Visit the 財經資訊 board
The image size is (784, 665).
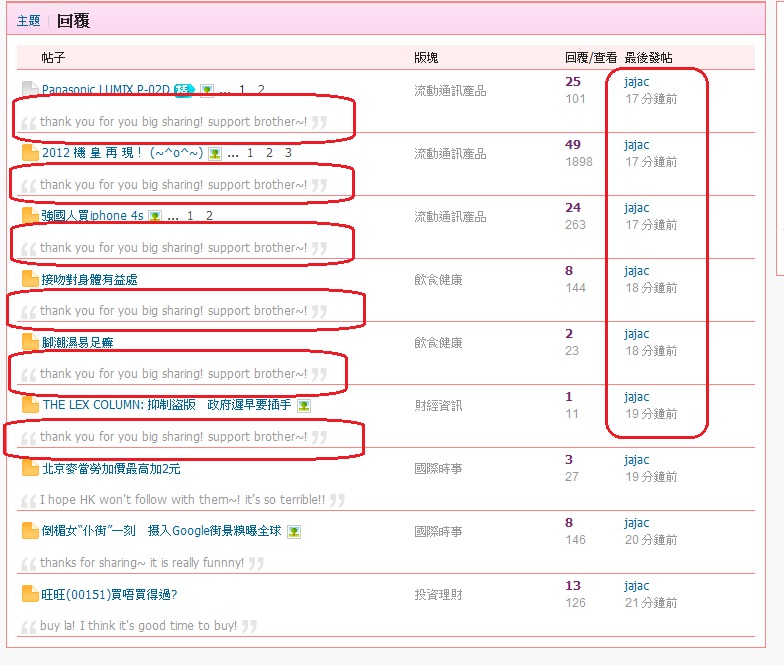pos(438,406)
